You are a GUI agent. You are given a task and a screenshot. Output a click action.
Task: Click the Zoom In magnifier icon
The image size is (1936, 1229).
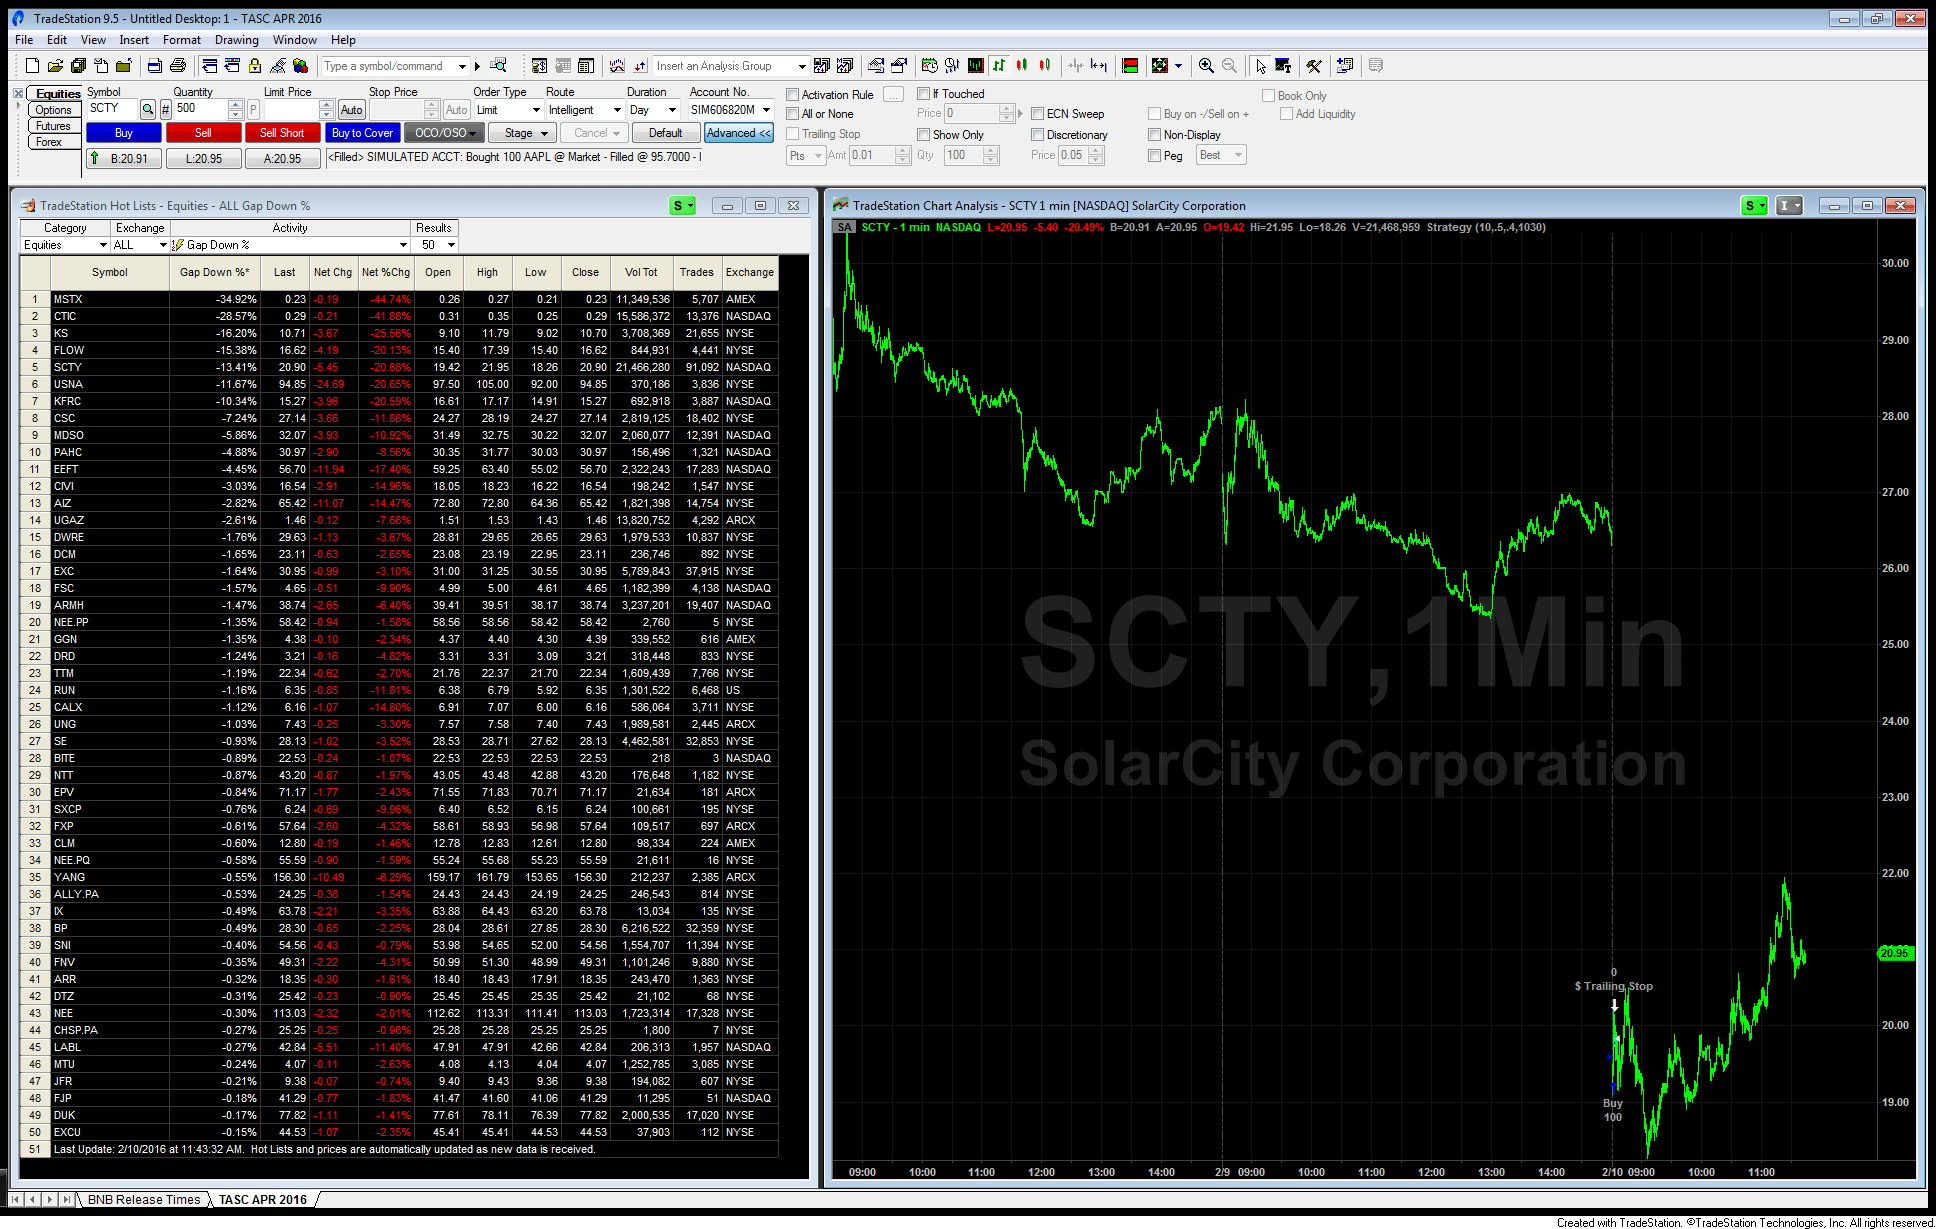coord(1207,66)
